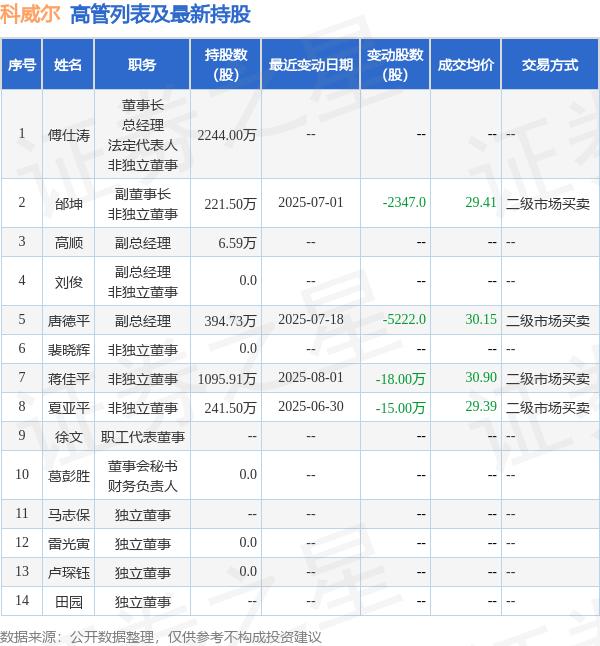Click the change value -2347.0

[404, 202]
